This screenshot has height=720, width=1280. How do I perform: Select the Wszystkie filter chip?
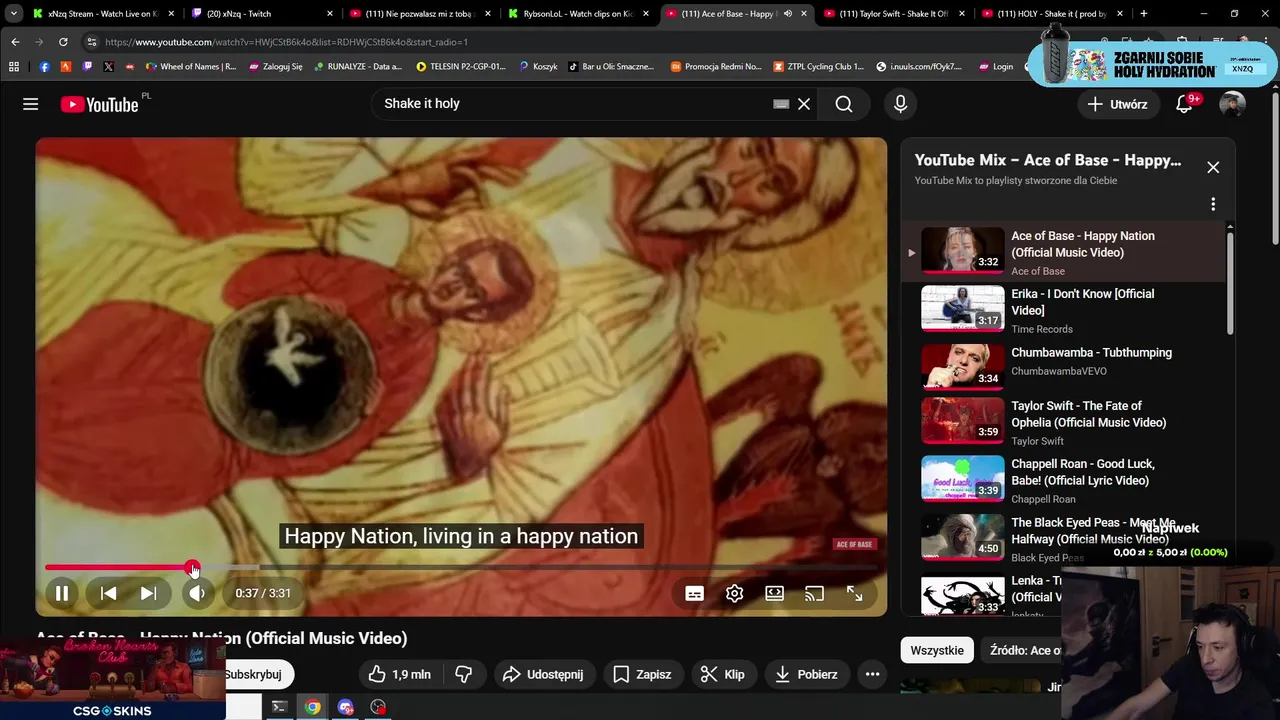[x=937, y=650]
